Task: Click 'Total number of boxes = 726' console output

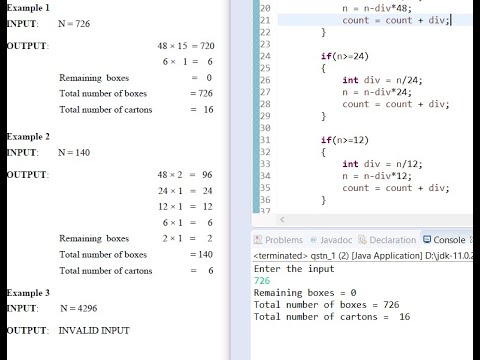Action: click(x=327, y=305)
